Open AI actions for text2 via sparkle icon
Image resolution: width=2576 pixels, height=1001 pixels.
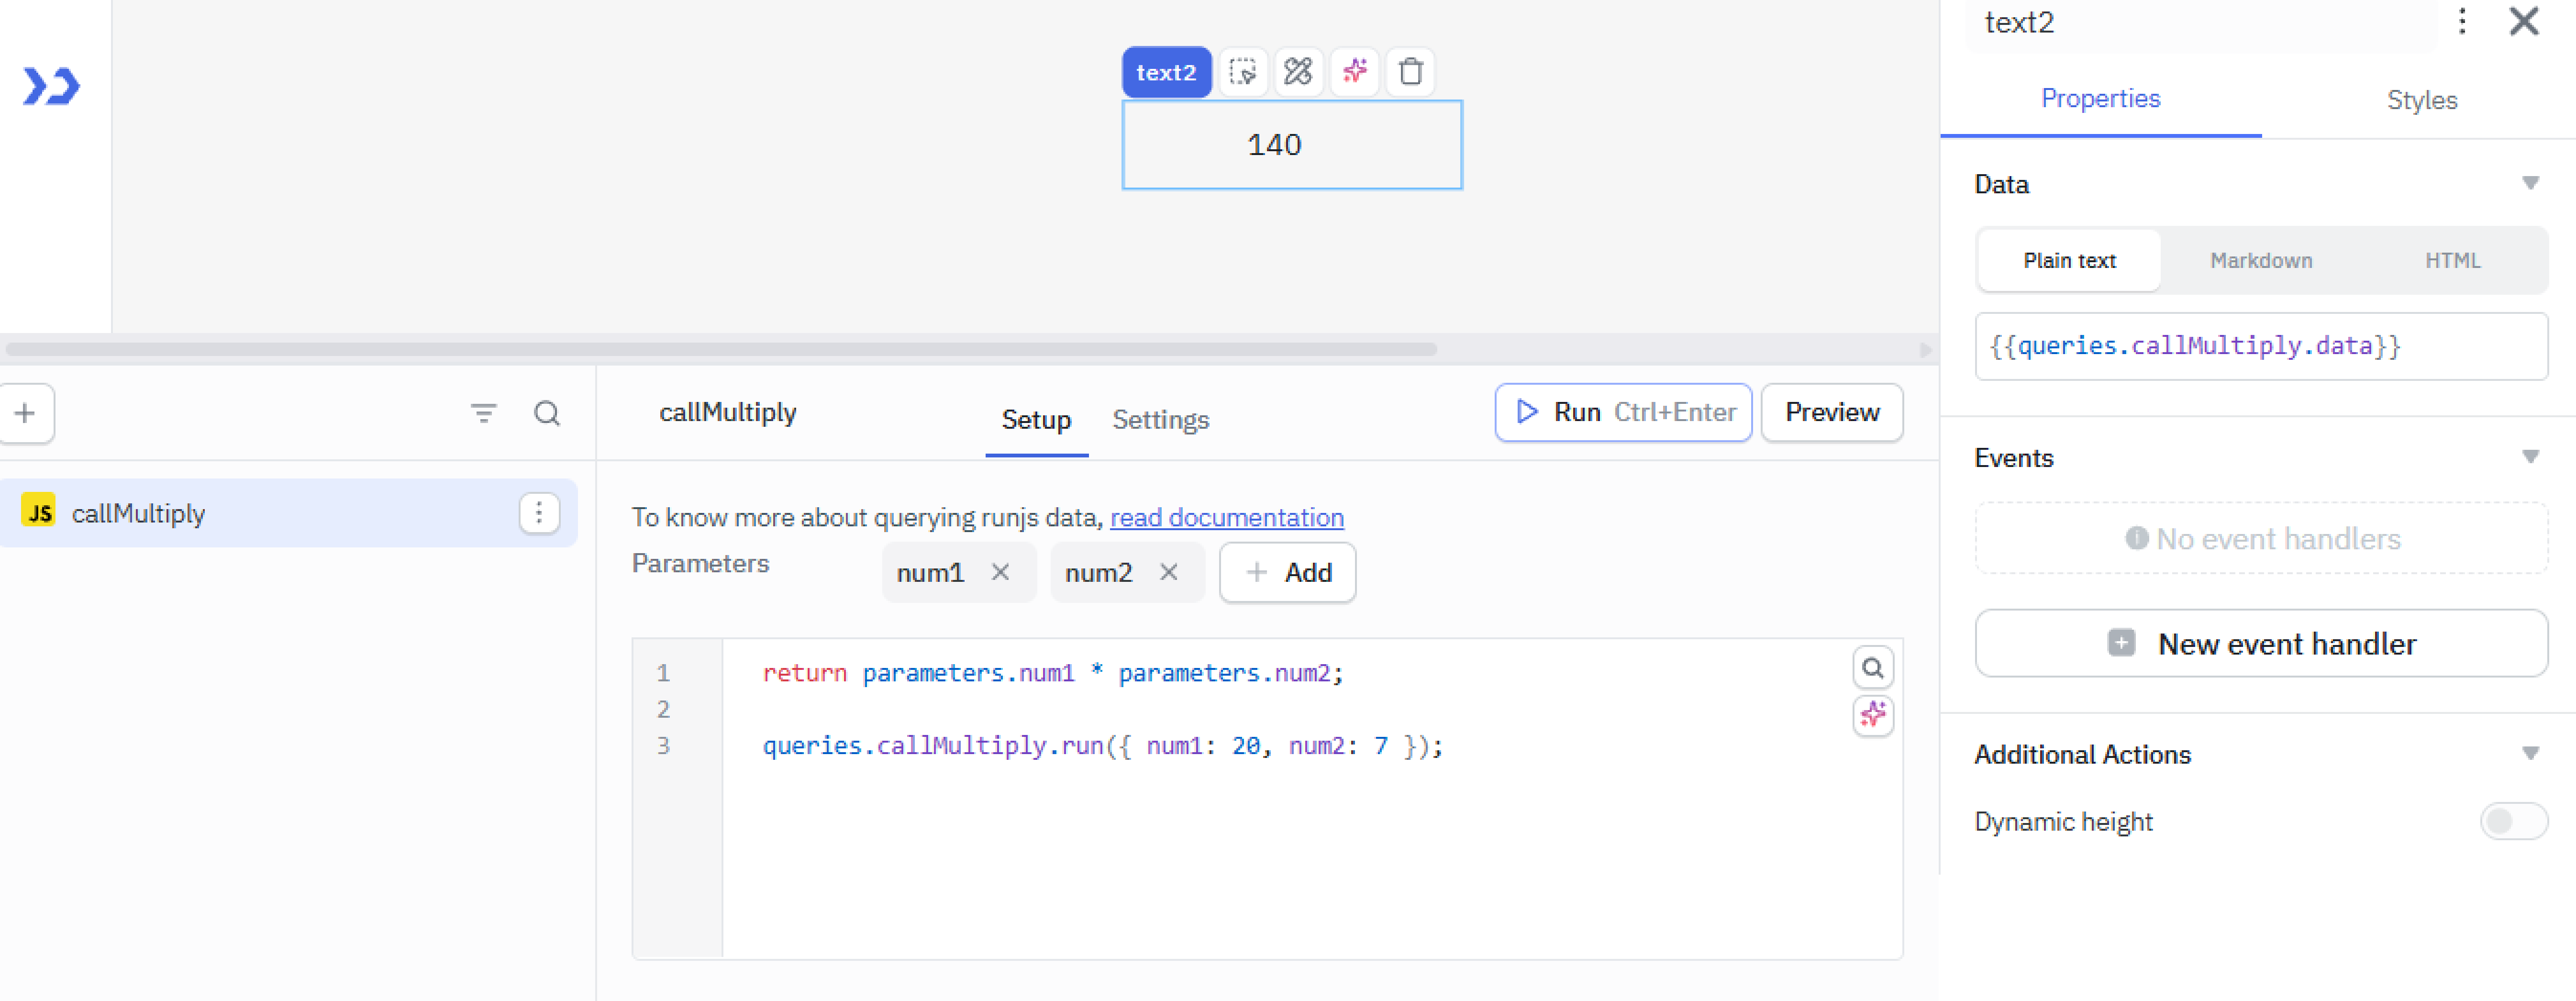pyautogui.click(x=1354, y=71)
